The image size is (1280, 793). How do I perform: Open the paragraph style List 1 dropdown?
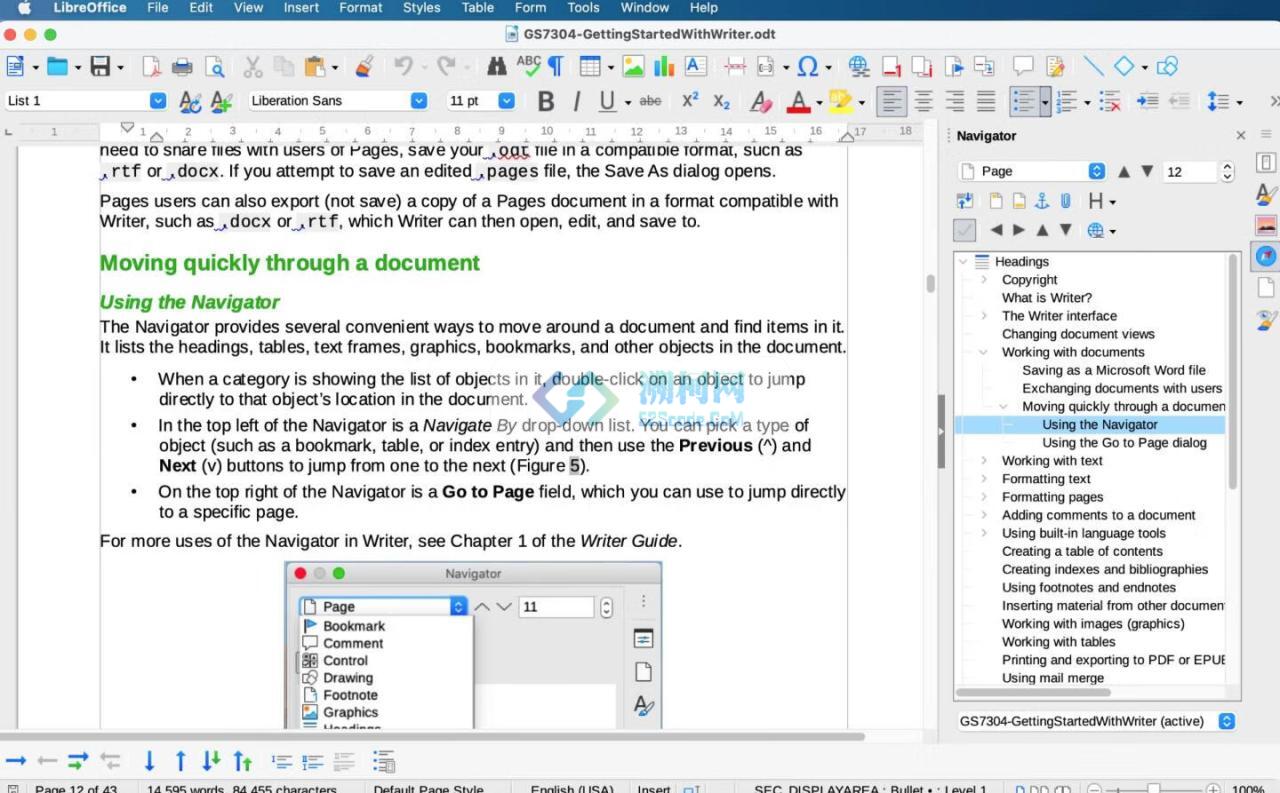pyautogui.click(x=158, y=101)
